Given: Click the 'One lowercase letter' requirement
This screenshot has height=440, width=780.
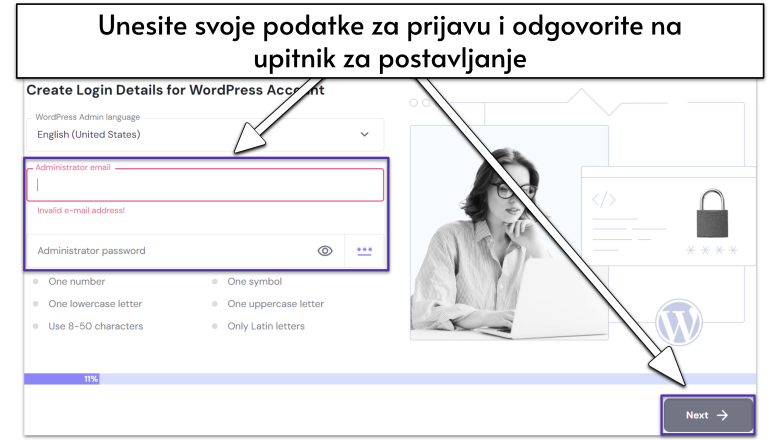Looking at the screenshot, I should [95, 304].
